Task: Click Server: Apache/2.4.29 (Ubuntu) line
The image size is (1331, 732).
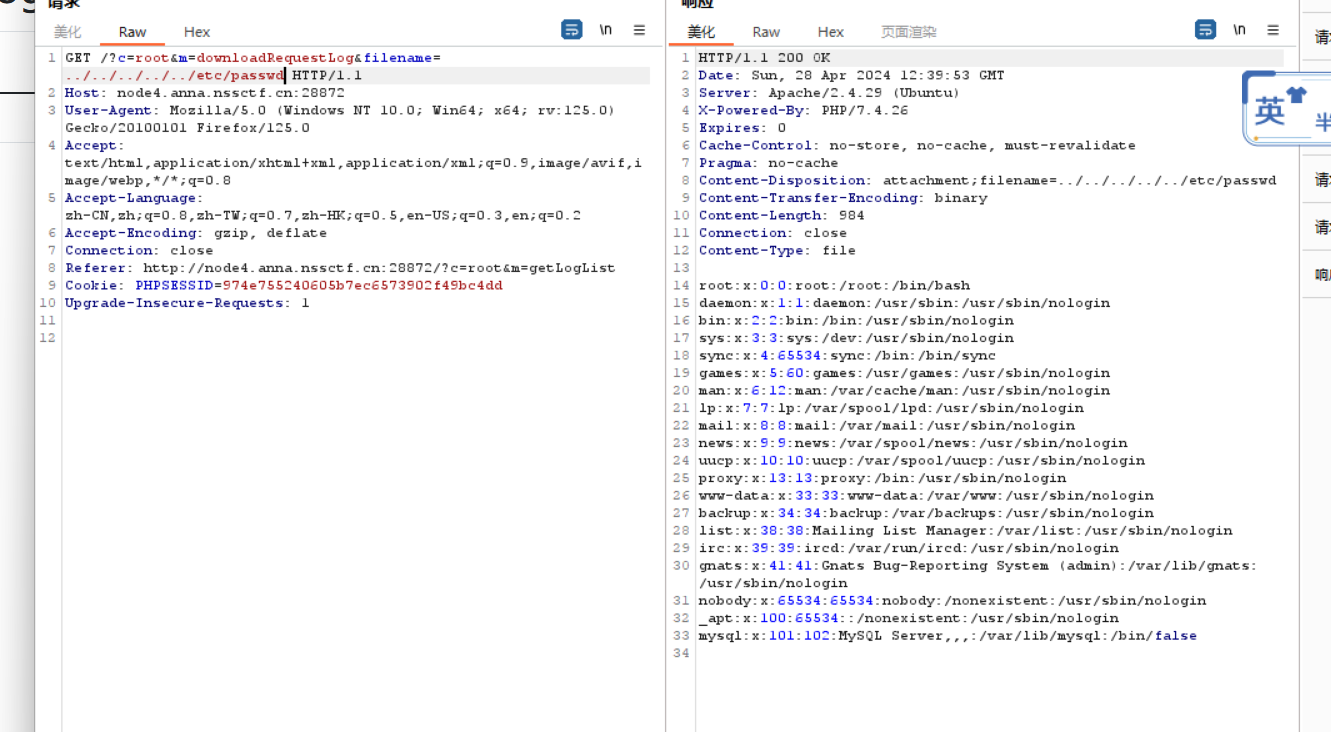Action: coord(829,93)
